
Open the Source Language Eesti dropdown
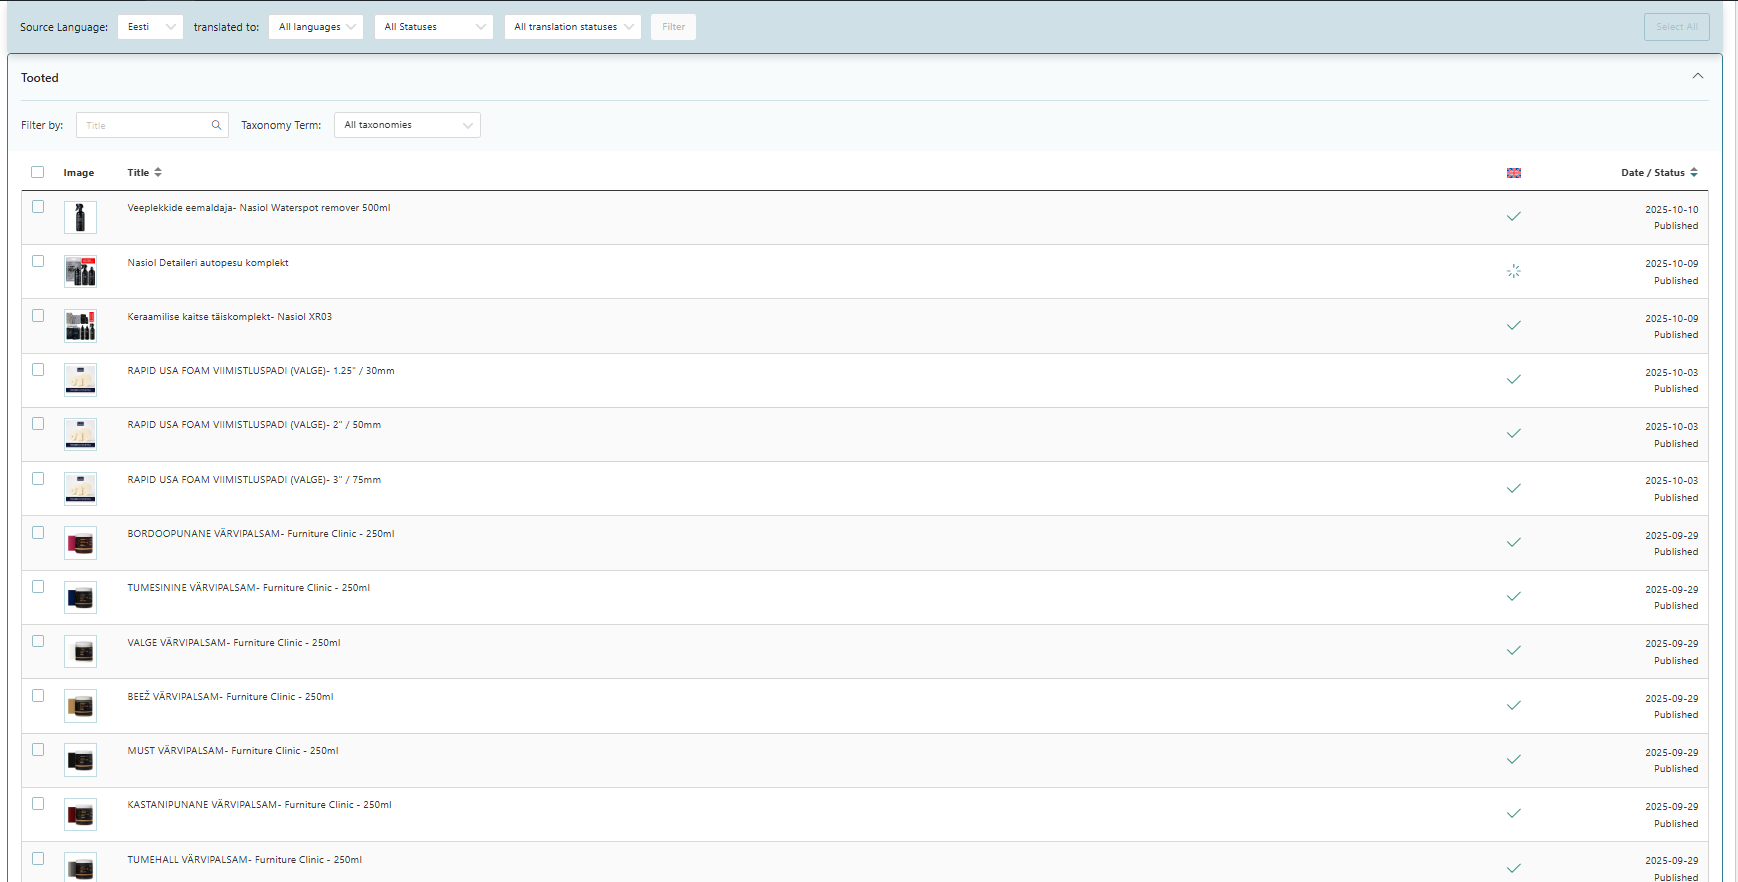tap(150, 27)
